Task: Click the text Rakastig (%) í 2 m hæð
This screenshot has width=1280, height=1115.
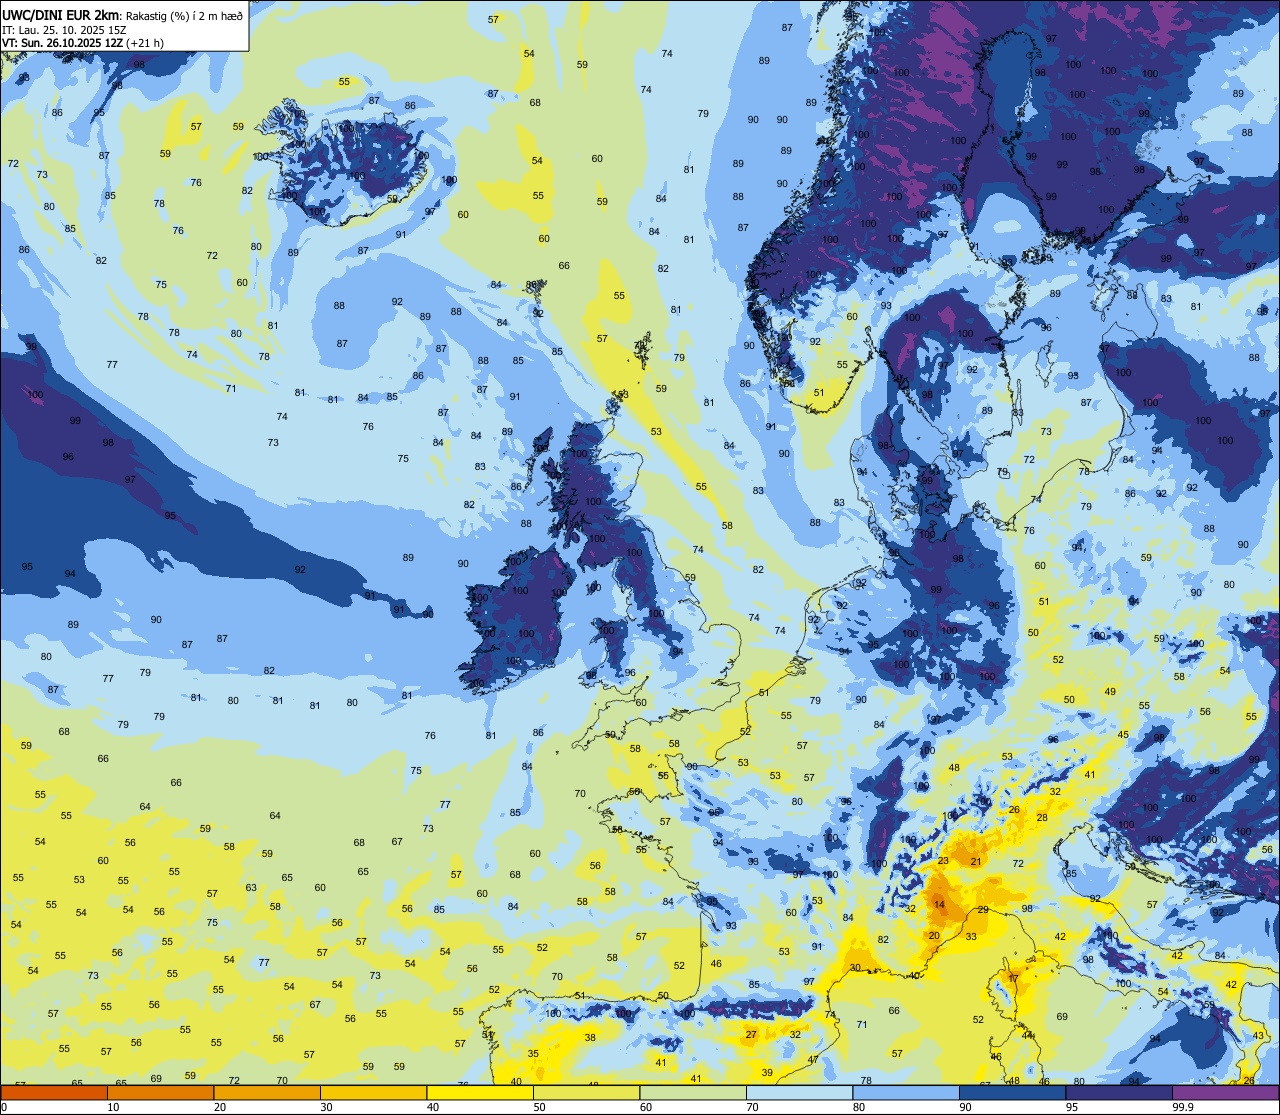Action: [183, 15]
